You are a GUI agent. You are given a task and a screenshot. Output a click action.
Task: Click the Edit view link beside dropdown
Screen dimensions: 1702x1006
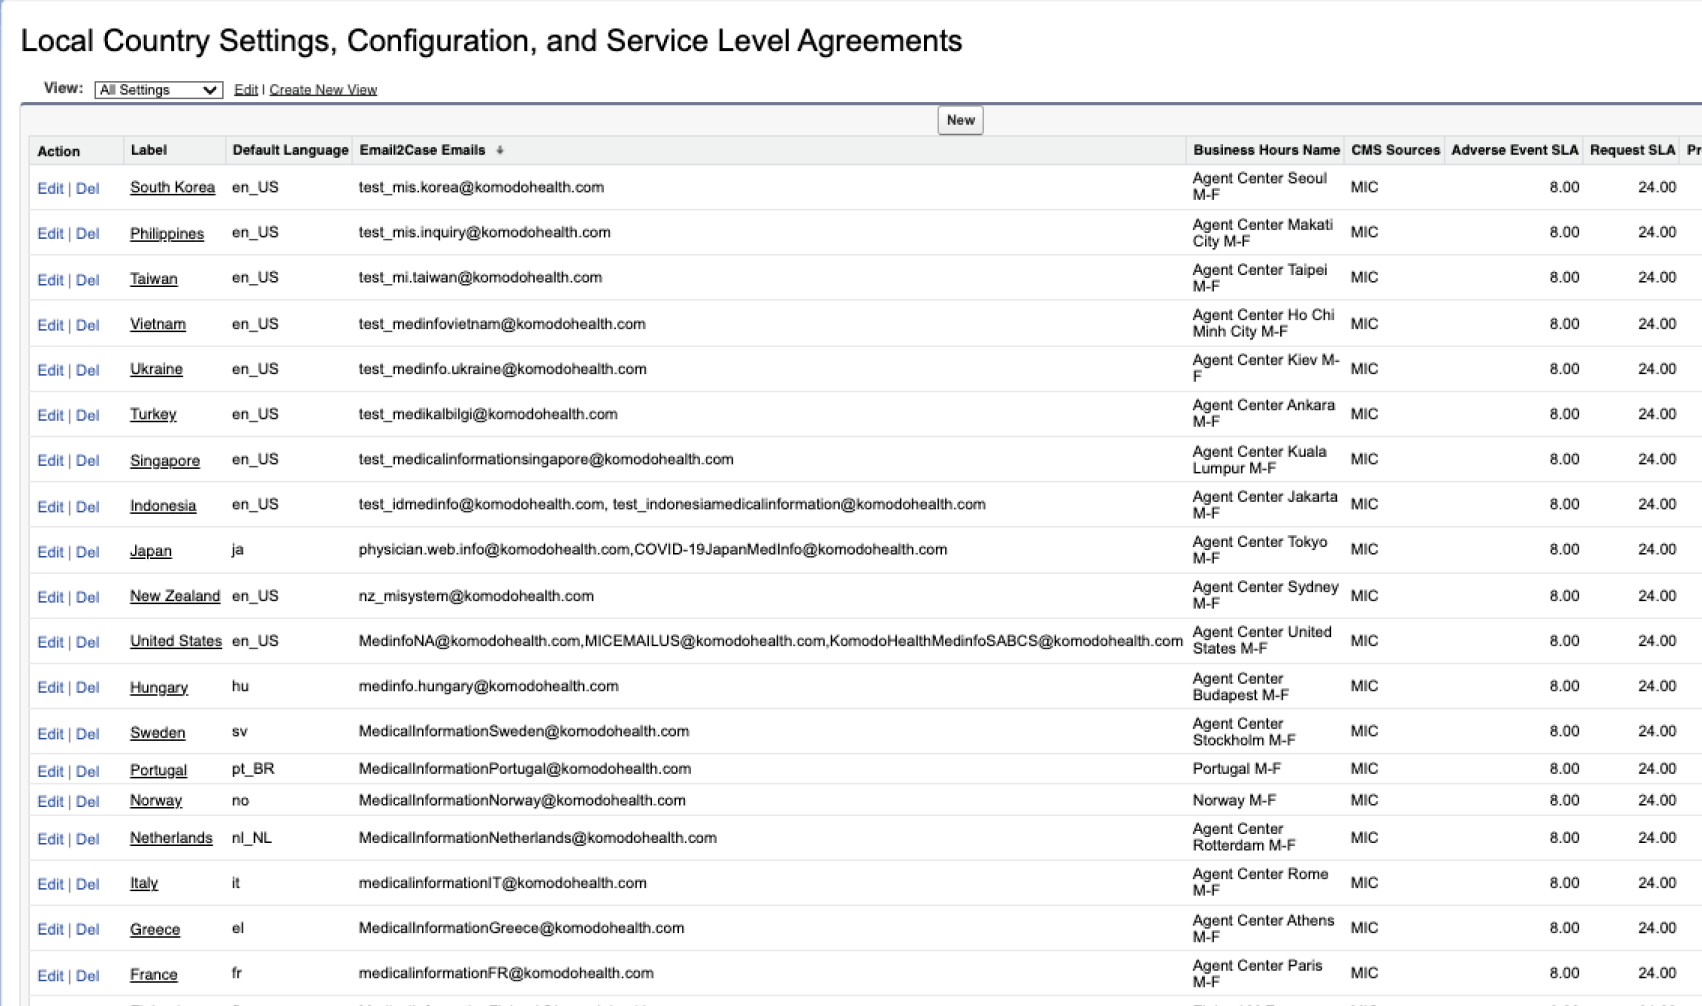tap(246, 90)
